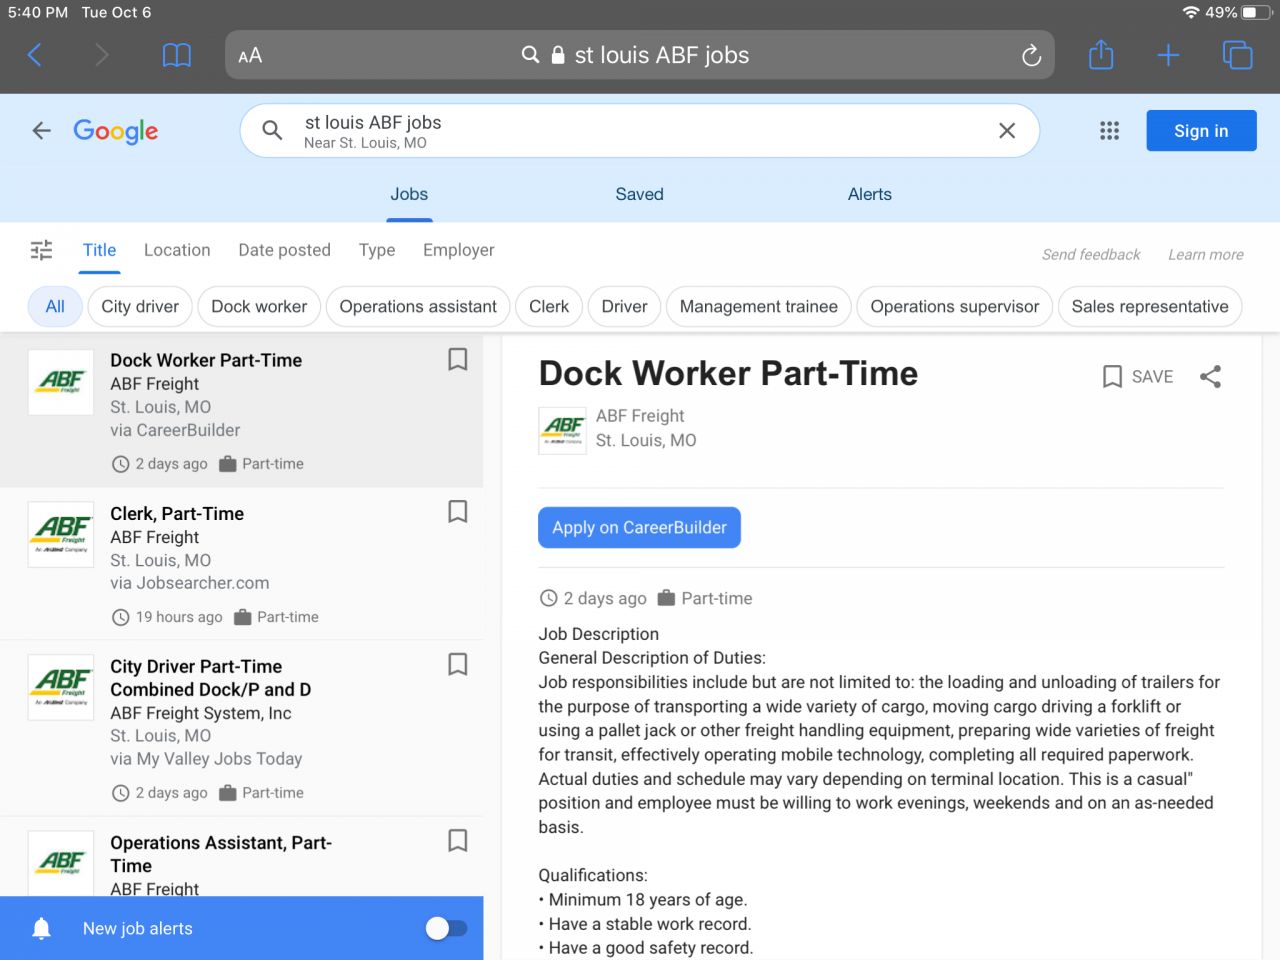The image size is (1280, 960).
Task: Share the Dock Worker job posting
Action: pyautogui.click(x=1210, y=377)
